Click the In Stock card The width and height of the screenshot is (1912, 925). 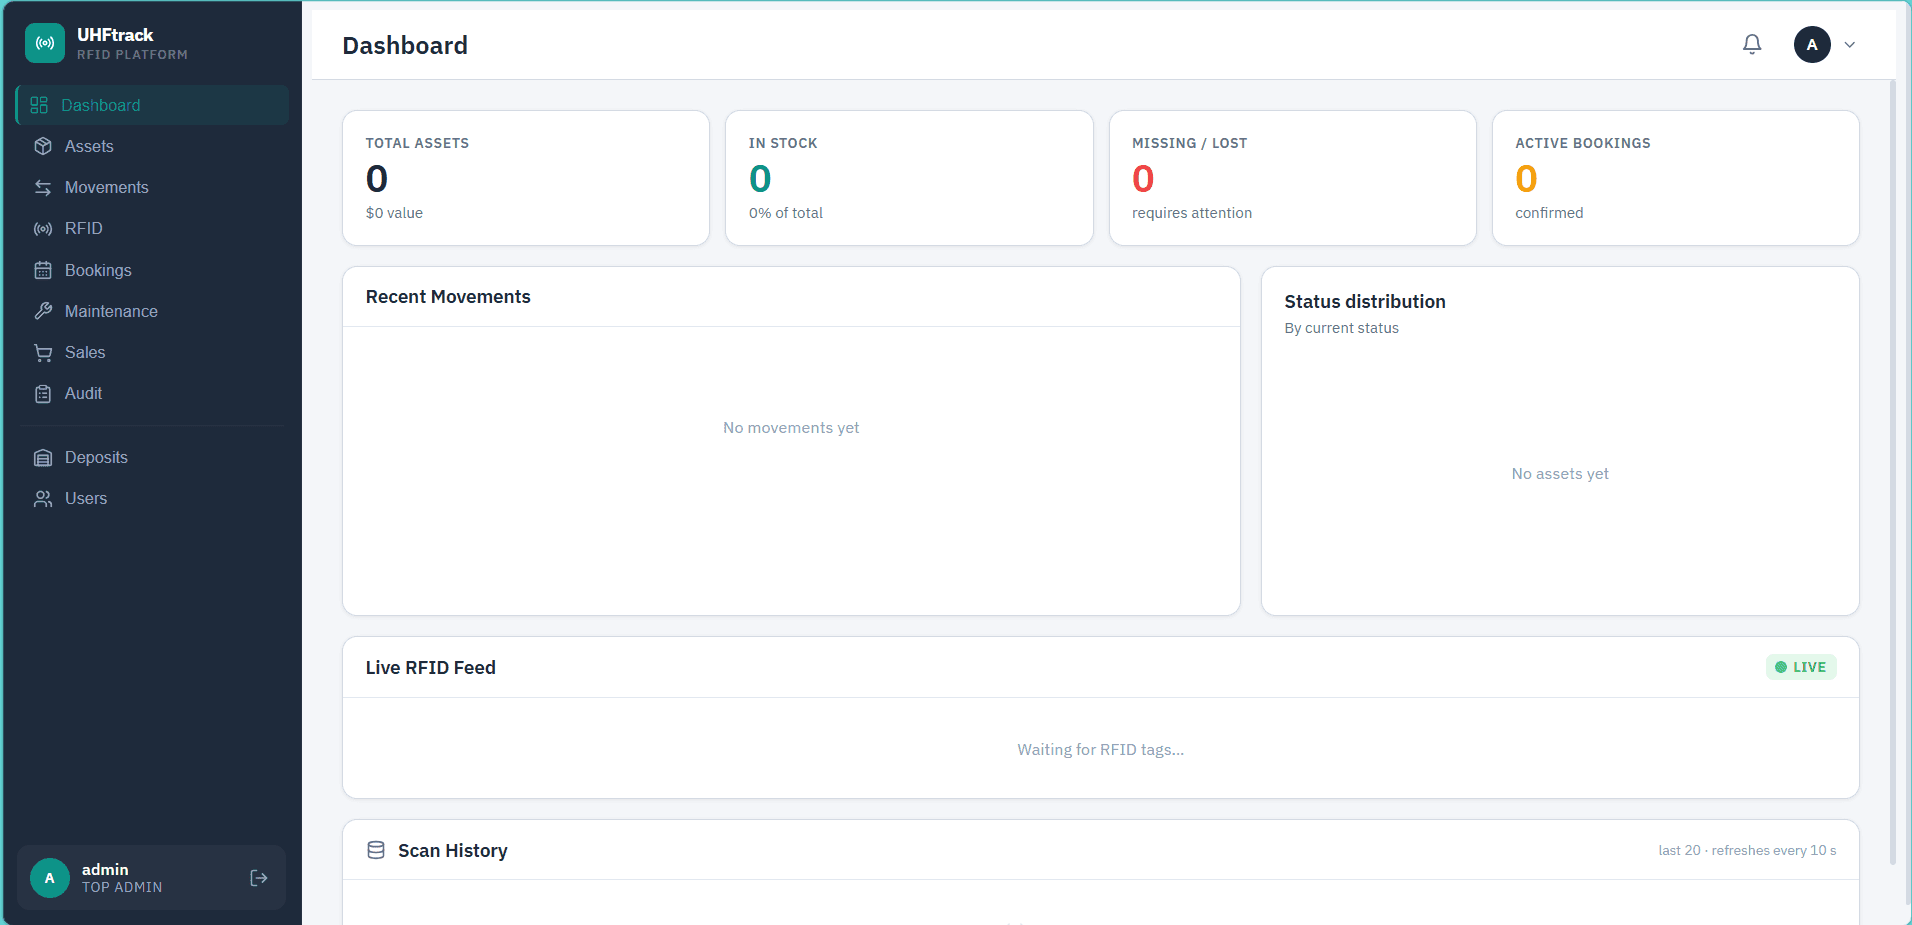[x=909, y=178]
